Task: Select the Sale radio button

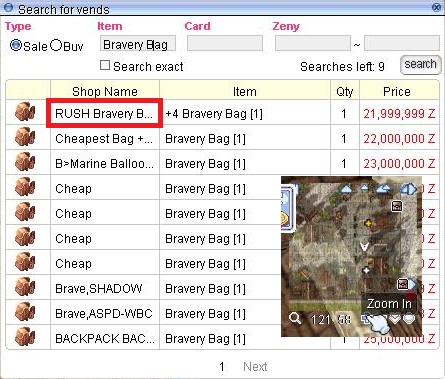Action: (x=16, y=45)
